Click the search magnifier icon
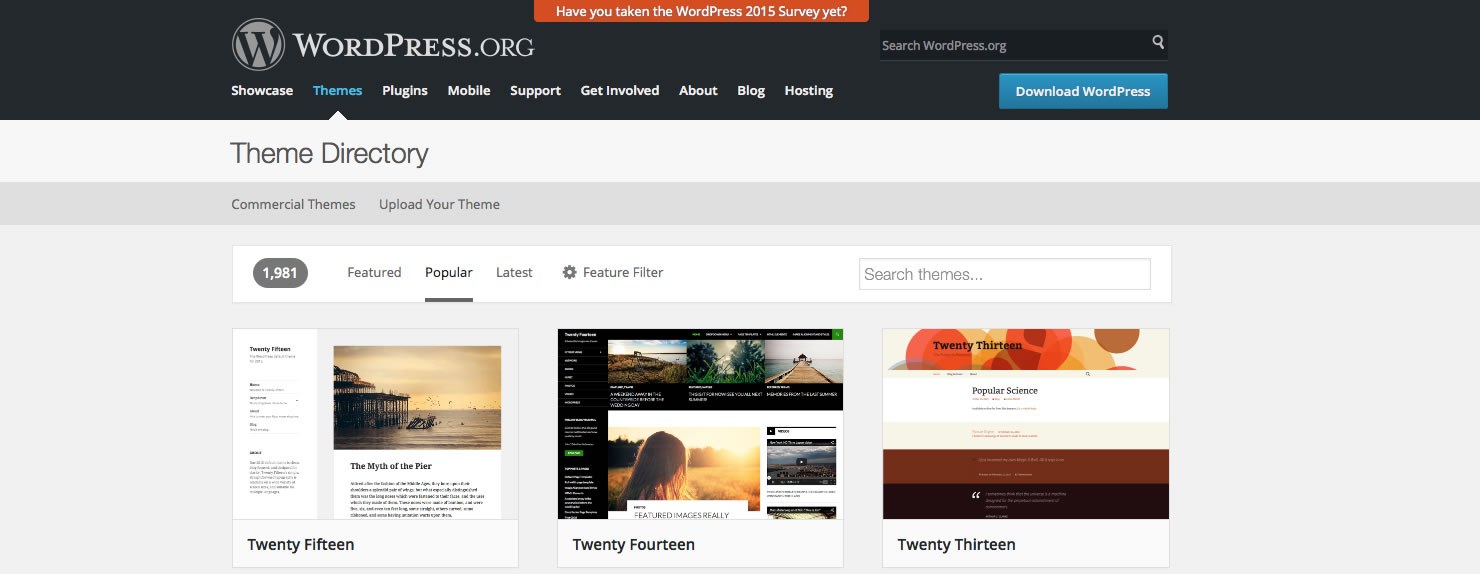Viewport: 1480px width, 574px height. (x=1158, y=42)
